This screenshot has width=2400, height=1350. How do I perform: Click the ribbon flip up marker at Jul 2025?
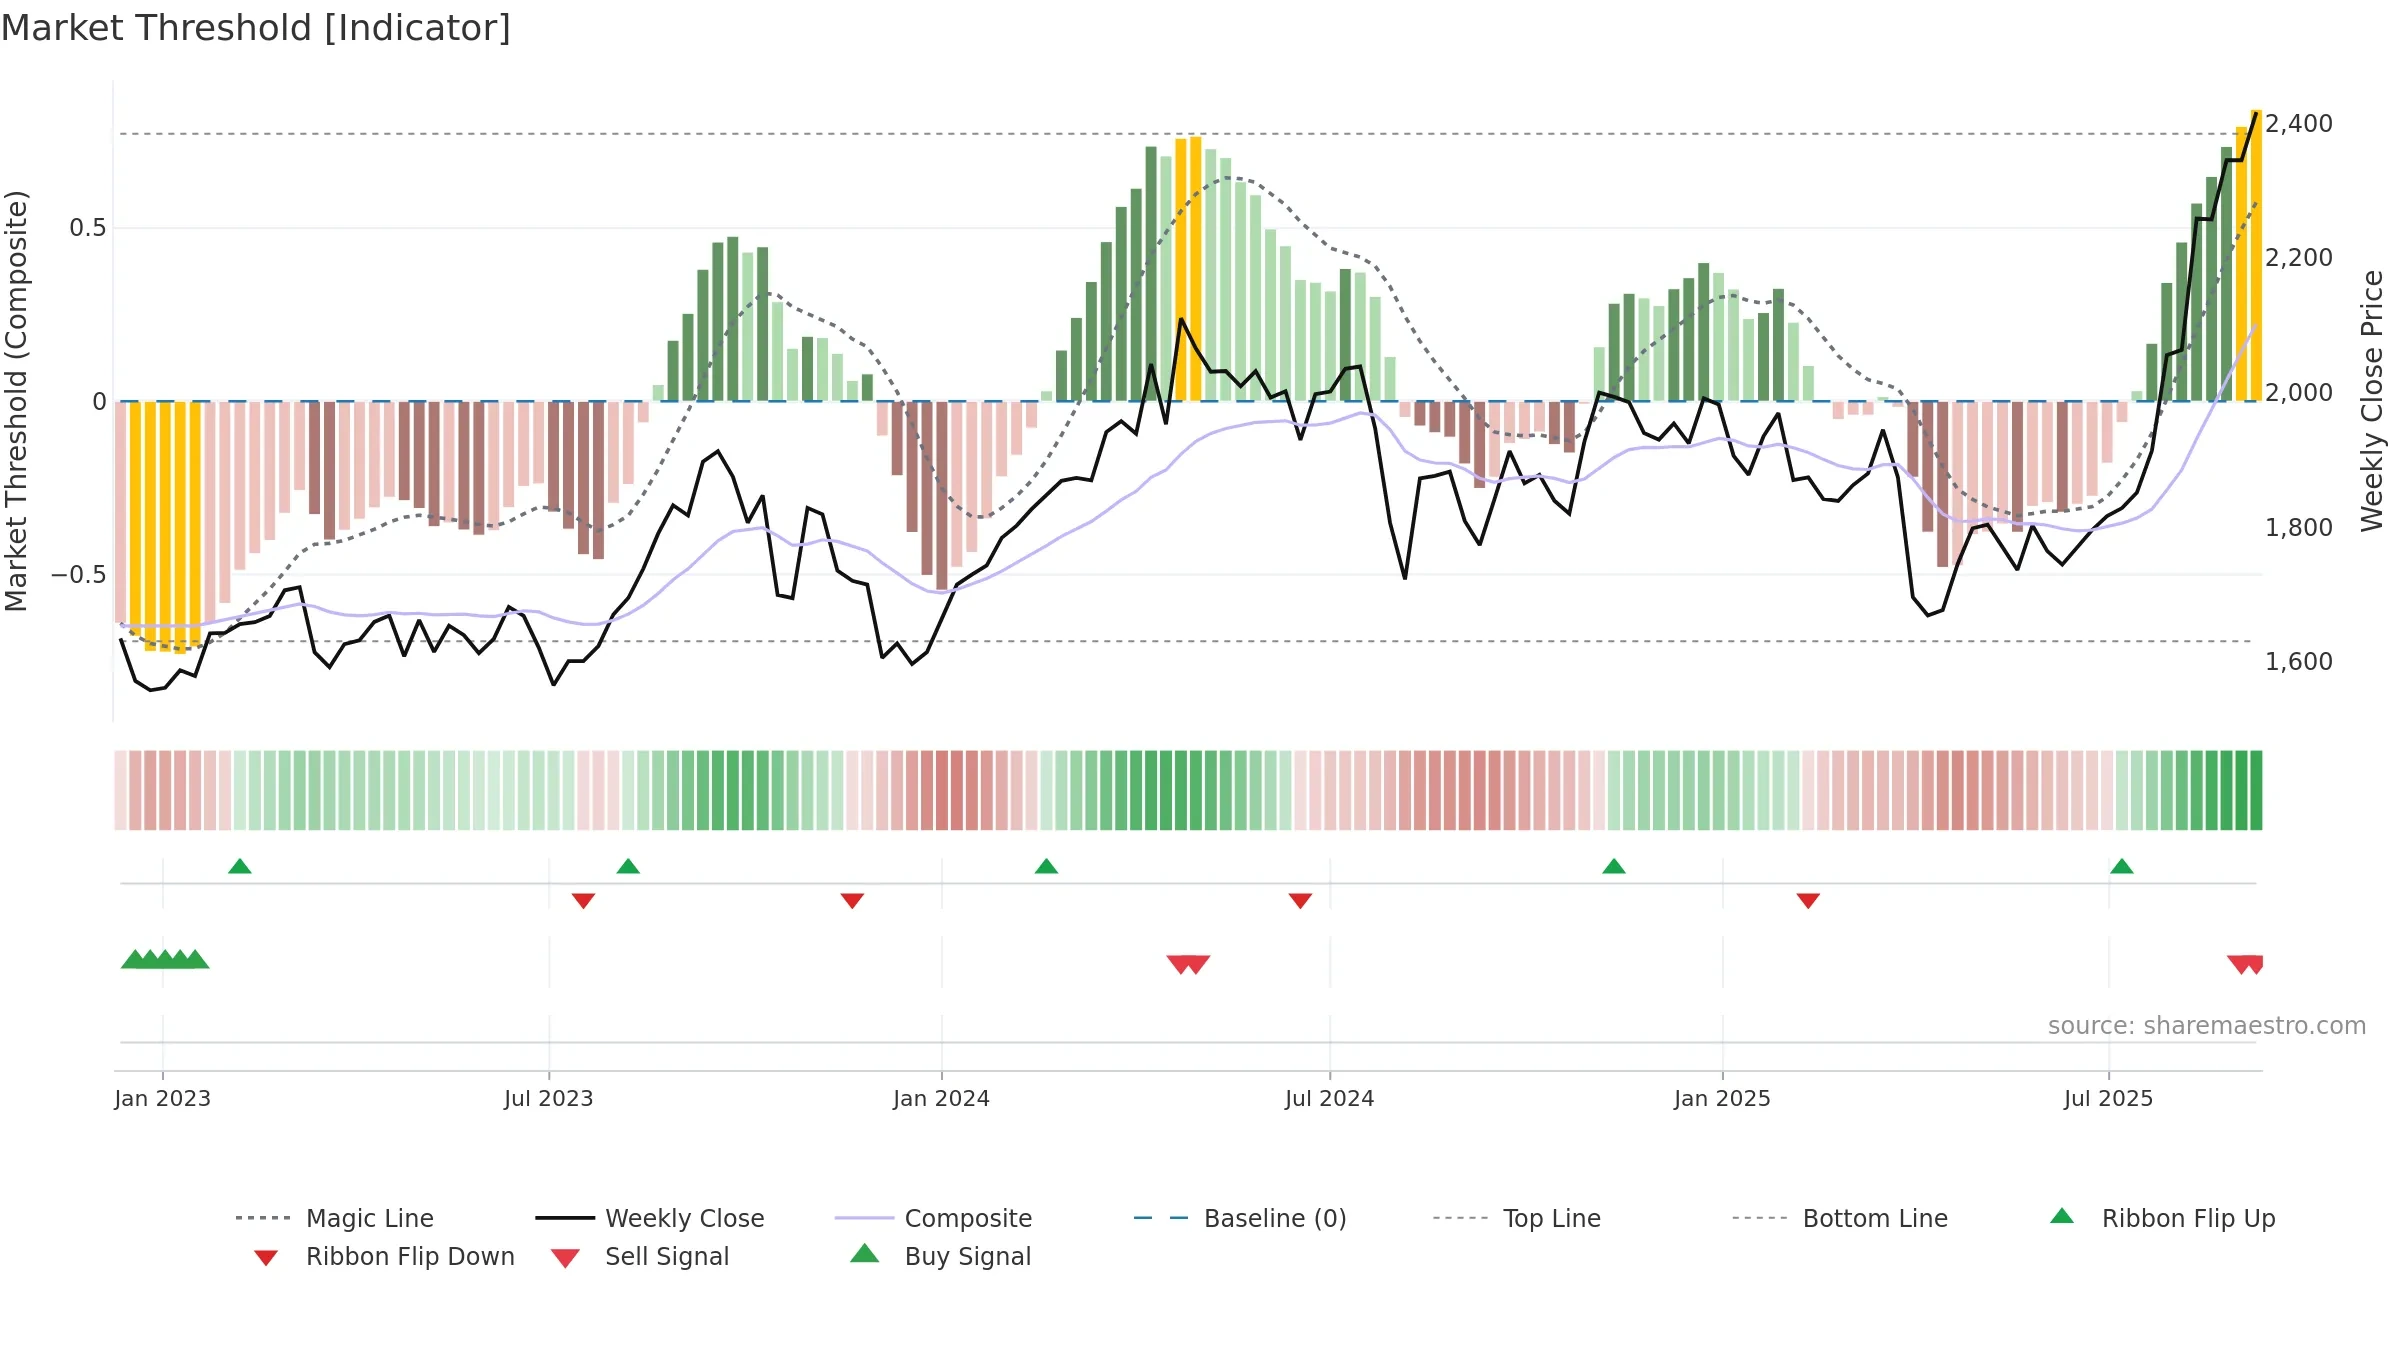tap(2122, 866)
